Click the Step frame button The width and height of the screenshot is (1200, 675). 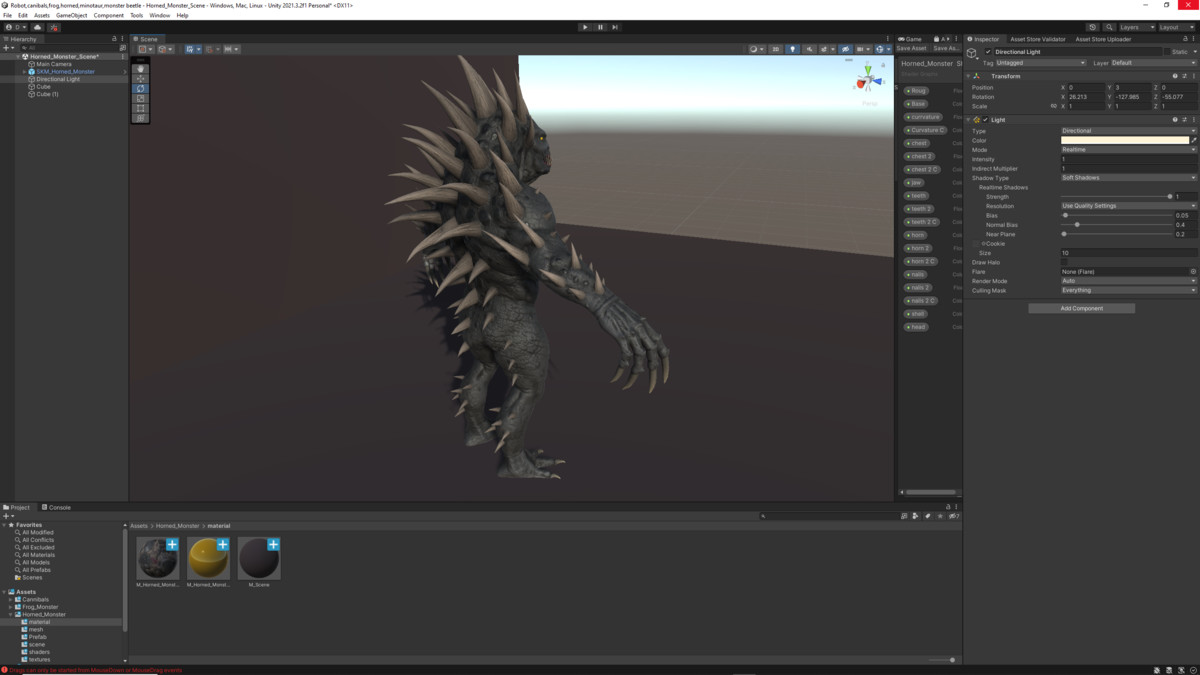[615, 27]
